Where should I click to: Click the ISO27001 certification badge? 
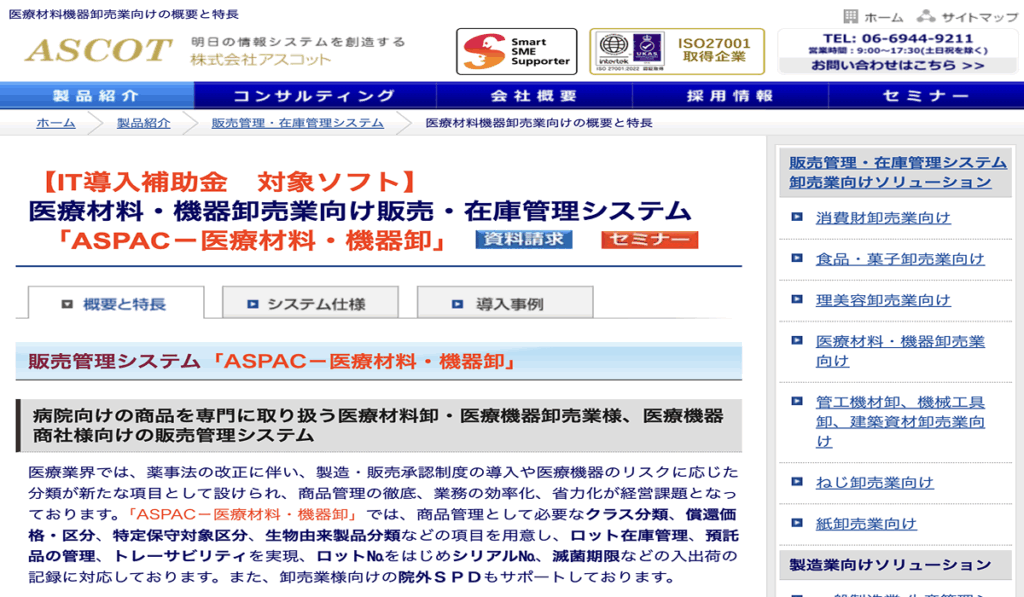click(677, 51)
